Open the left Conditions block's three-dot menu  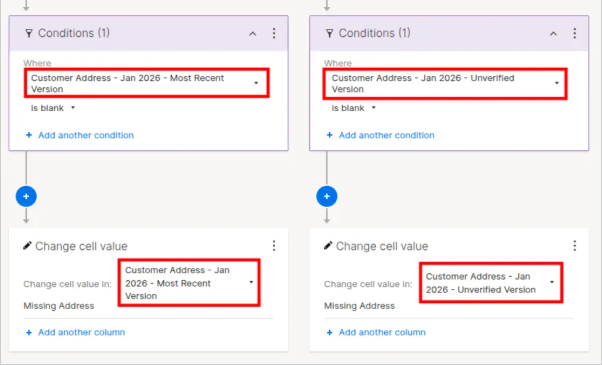coord(274,33)
